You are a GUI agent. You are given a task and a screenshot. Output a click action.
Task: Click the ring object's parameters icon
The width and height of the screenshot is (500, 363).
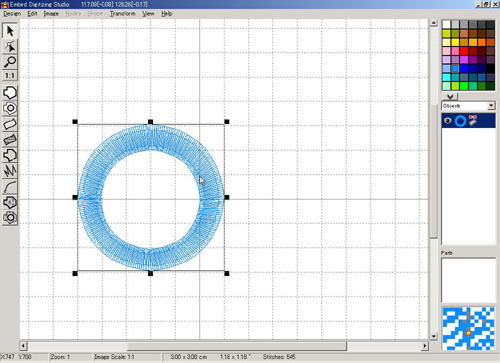pyautogui.click(x=472, y=120)
